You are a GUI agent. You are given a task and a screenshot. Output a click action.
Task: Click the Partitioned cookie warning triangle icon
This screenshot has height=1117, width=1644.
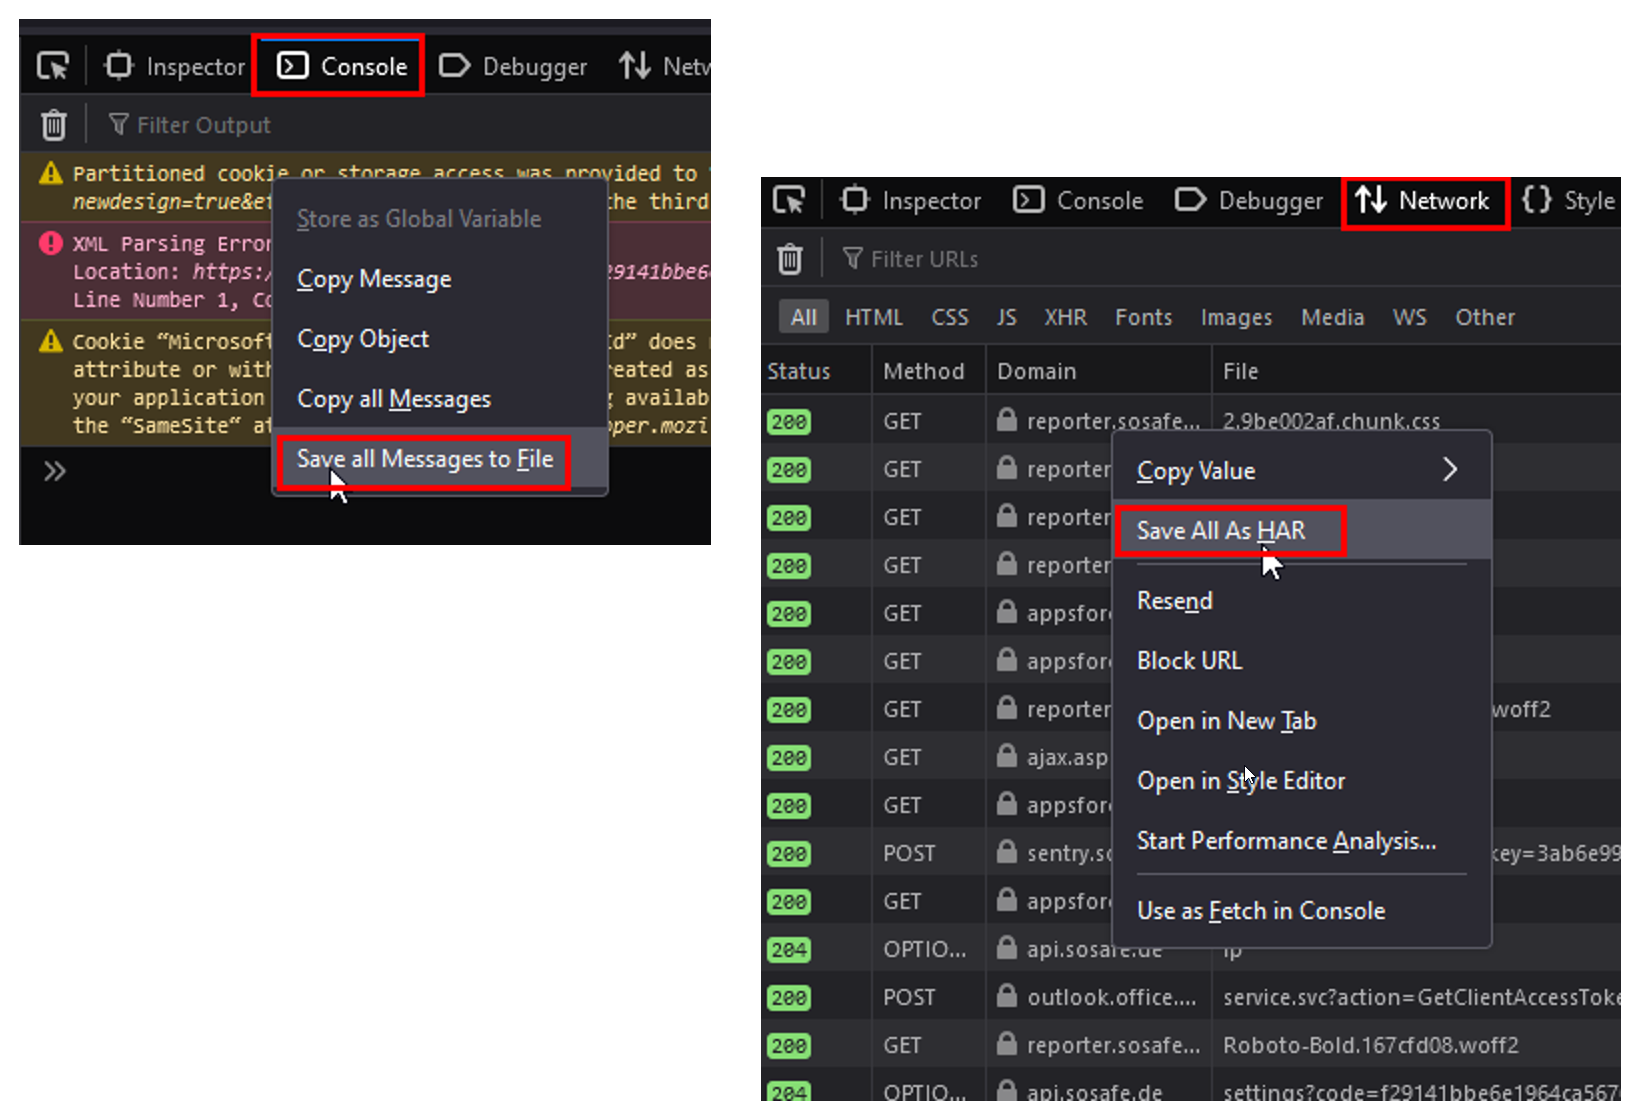[50, 174]
